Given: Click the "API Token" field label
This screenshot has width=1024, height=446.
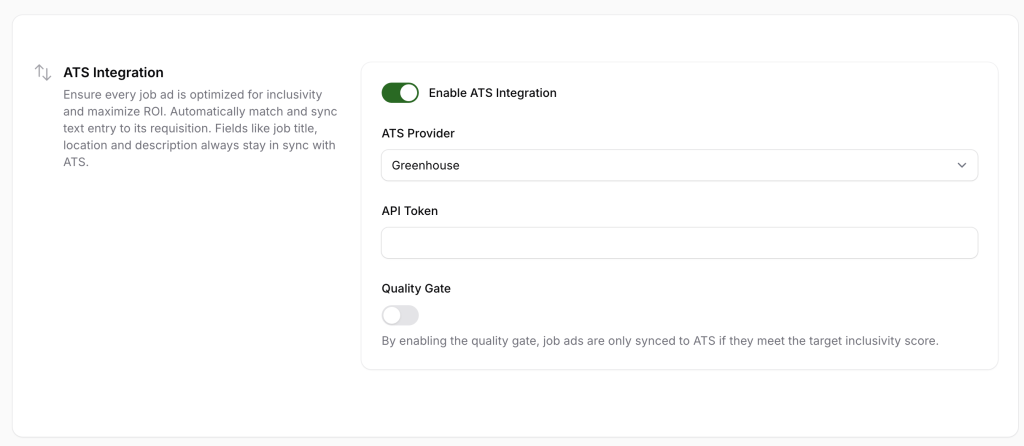Looking at the screenshot, I should tap(410, 211).
